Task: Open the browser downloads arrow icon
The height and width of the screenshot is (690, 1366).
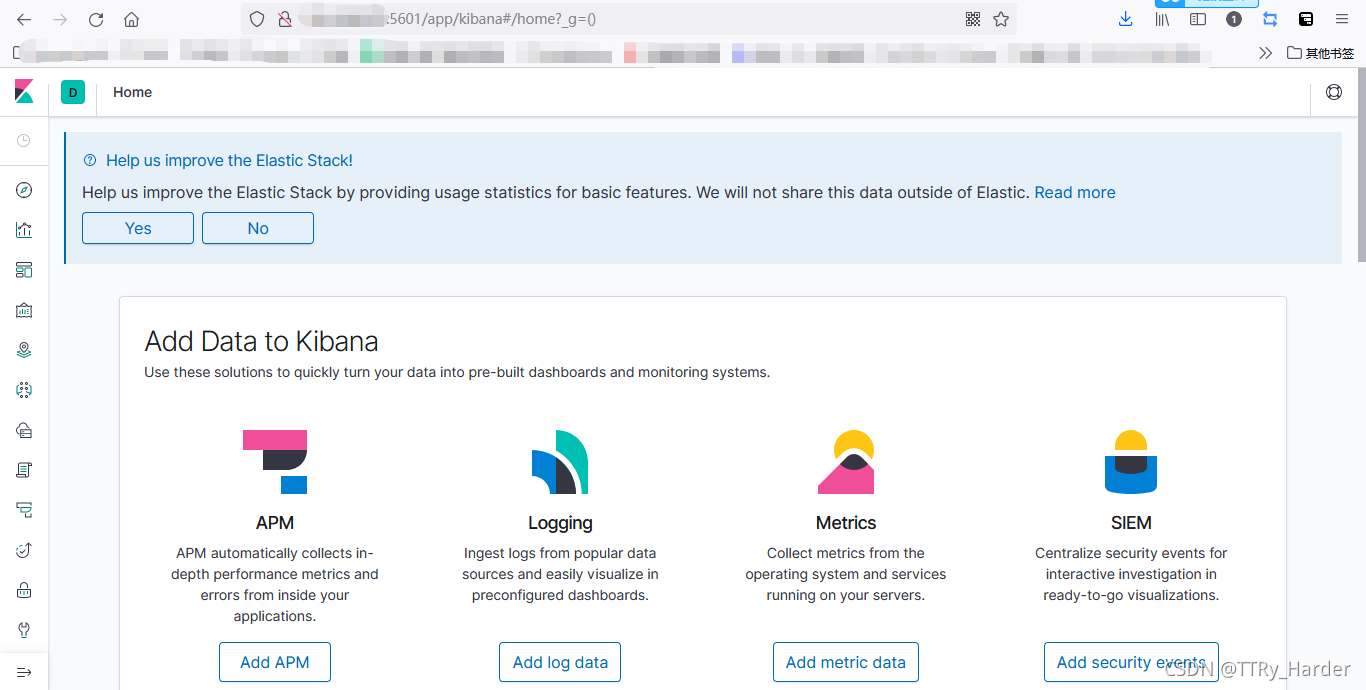Action: point(1126,19)
